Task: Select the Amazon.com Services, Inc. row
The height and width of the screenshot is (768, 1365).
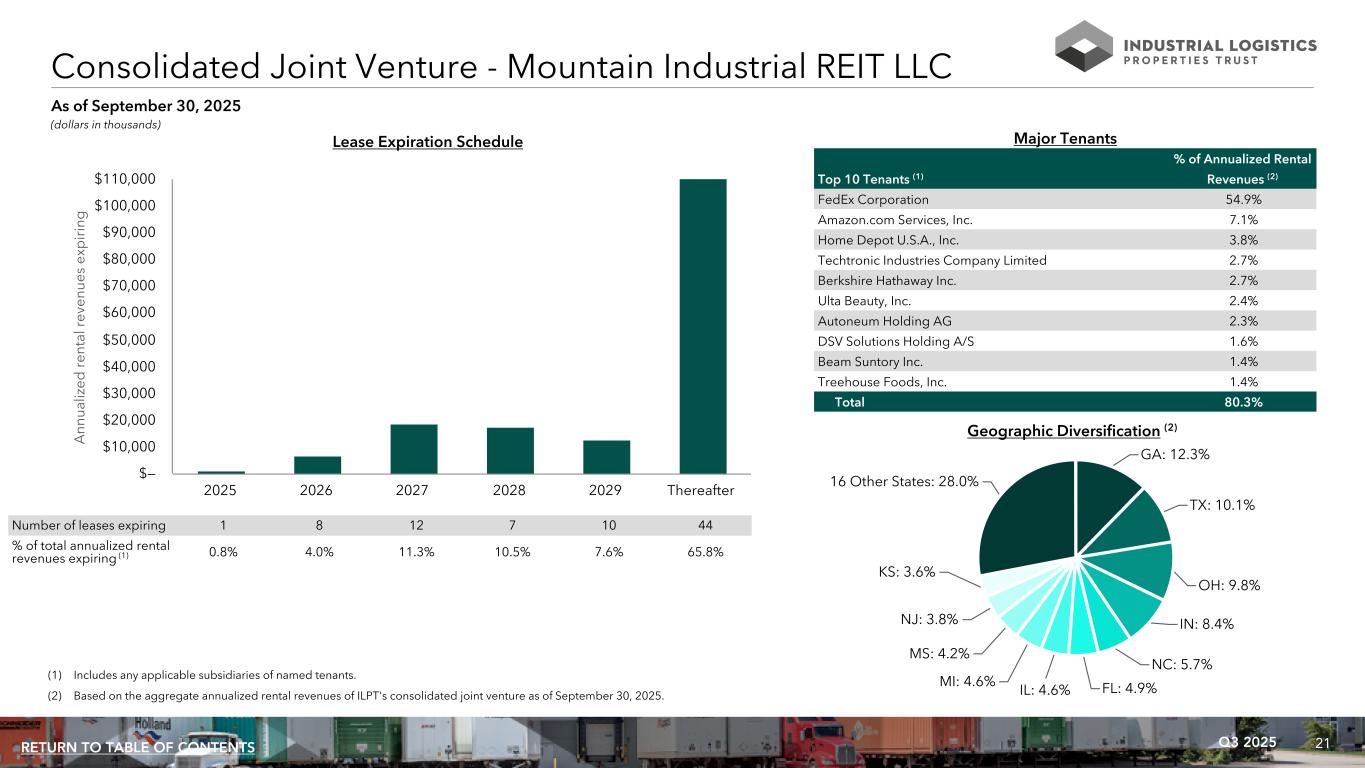Action: (x=1065, y=220)
